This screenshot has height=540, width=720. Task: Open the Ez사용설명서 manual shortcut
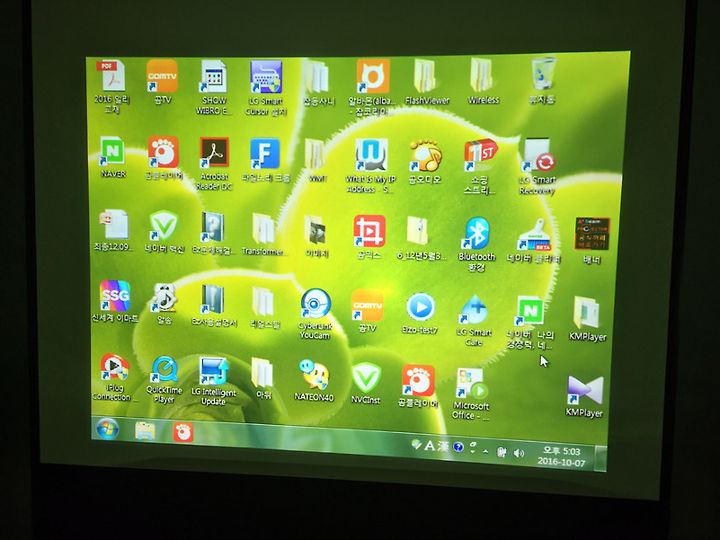214,305
